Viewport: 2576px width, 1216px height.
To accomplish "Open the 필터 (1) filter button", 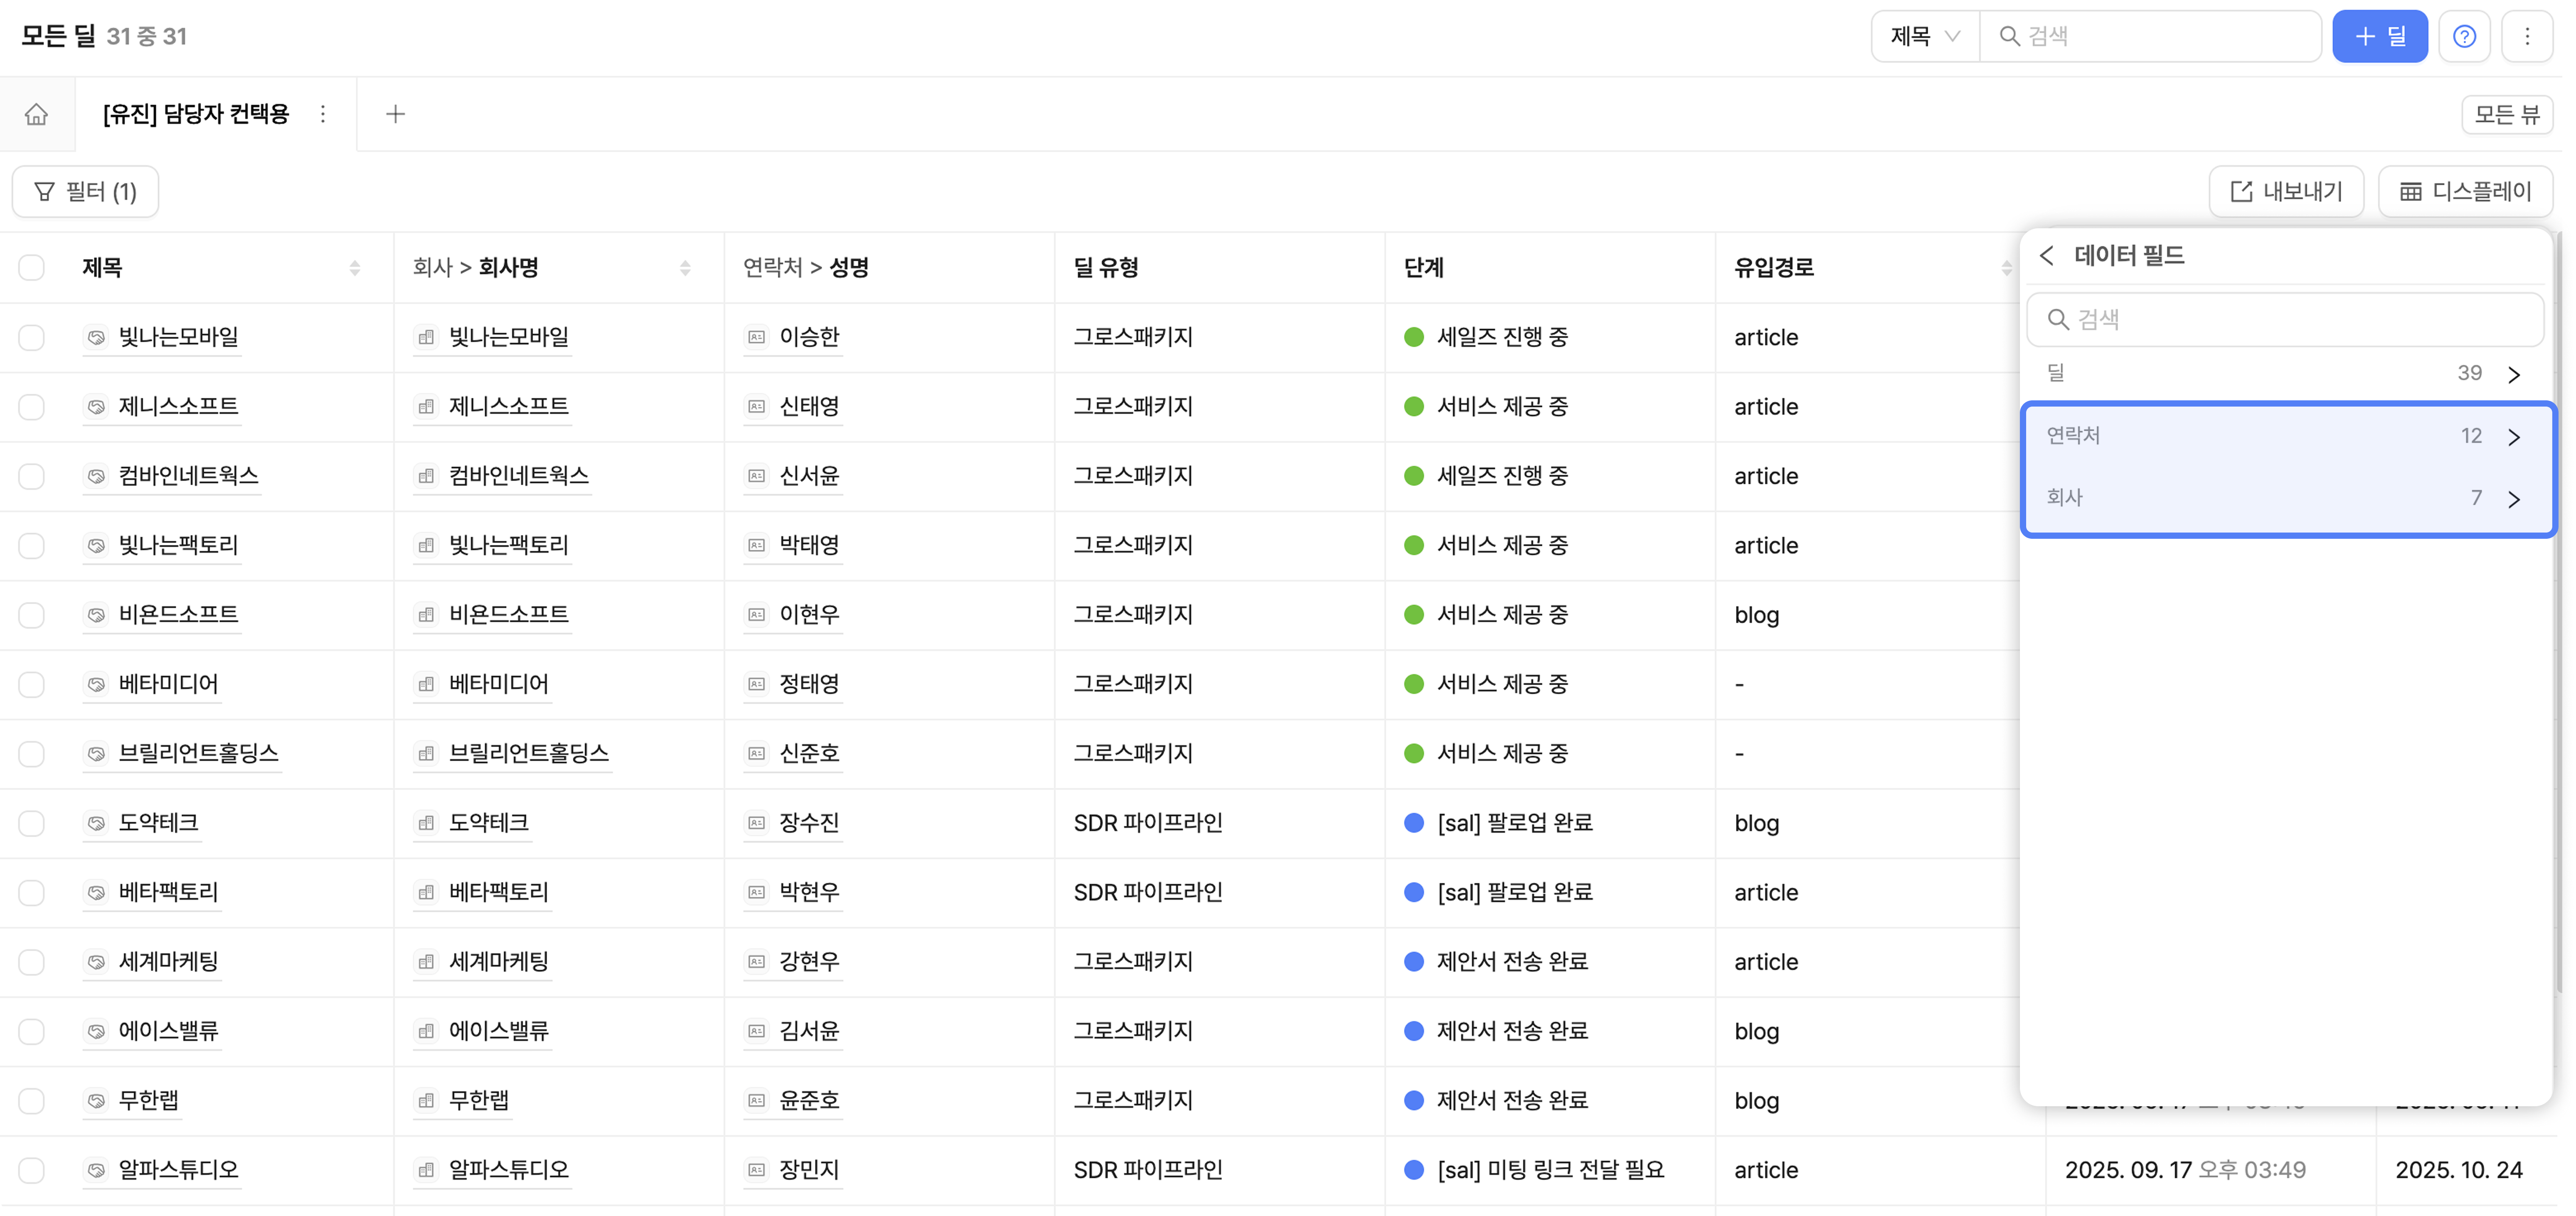I will [x=86, y=191].
